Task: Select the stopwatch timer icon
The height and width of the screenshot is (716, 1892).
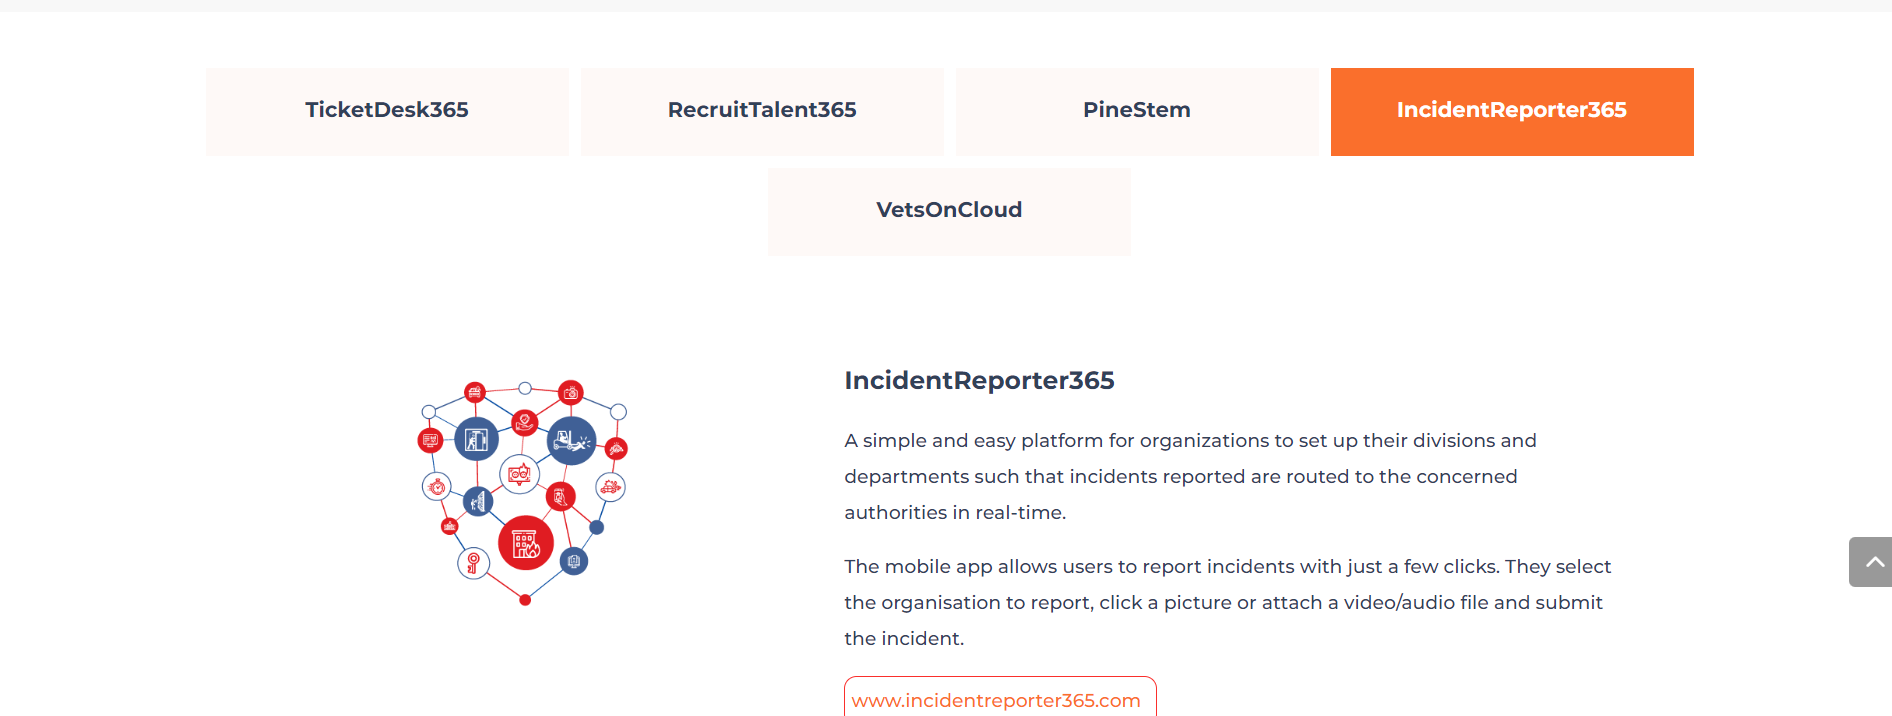Action: pos(437,487)
